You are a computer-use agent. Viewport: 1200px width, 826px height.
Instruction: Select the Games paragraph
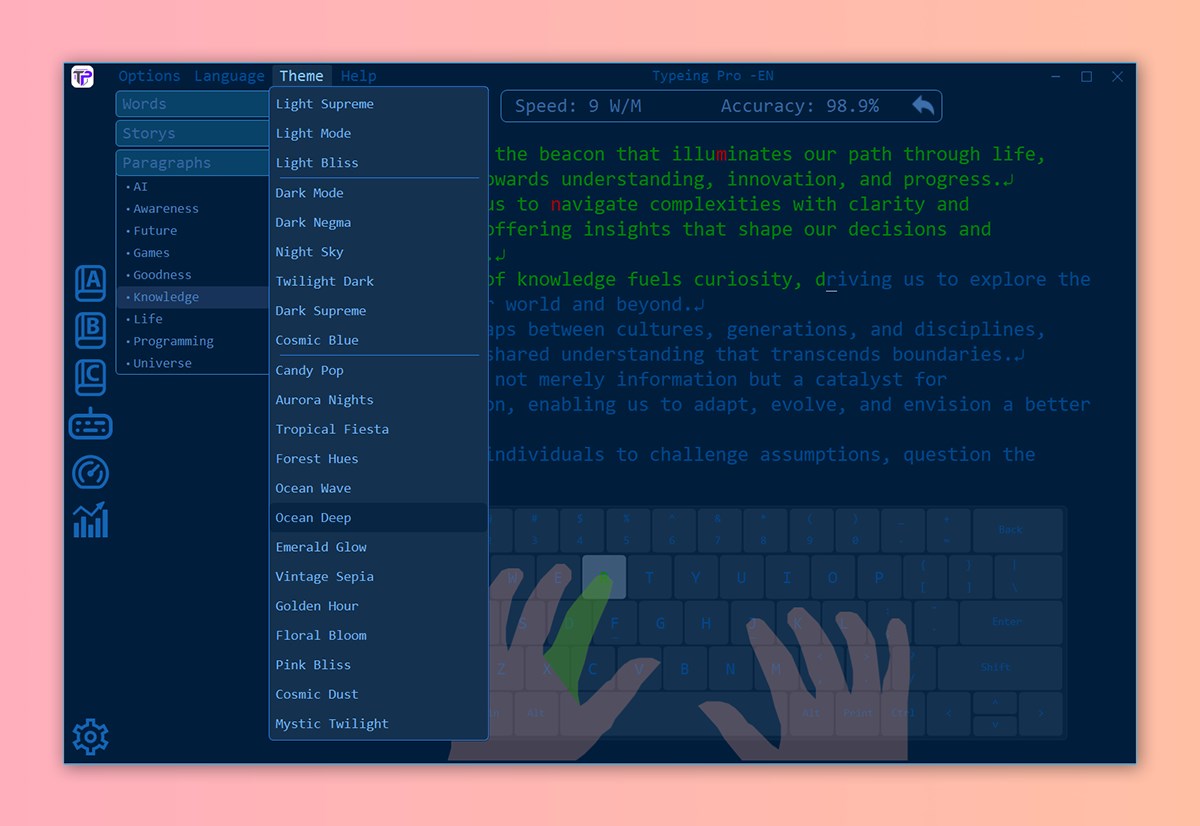pyautogui.click(x=192, y=253)
